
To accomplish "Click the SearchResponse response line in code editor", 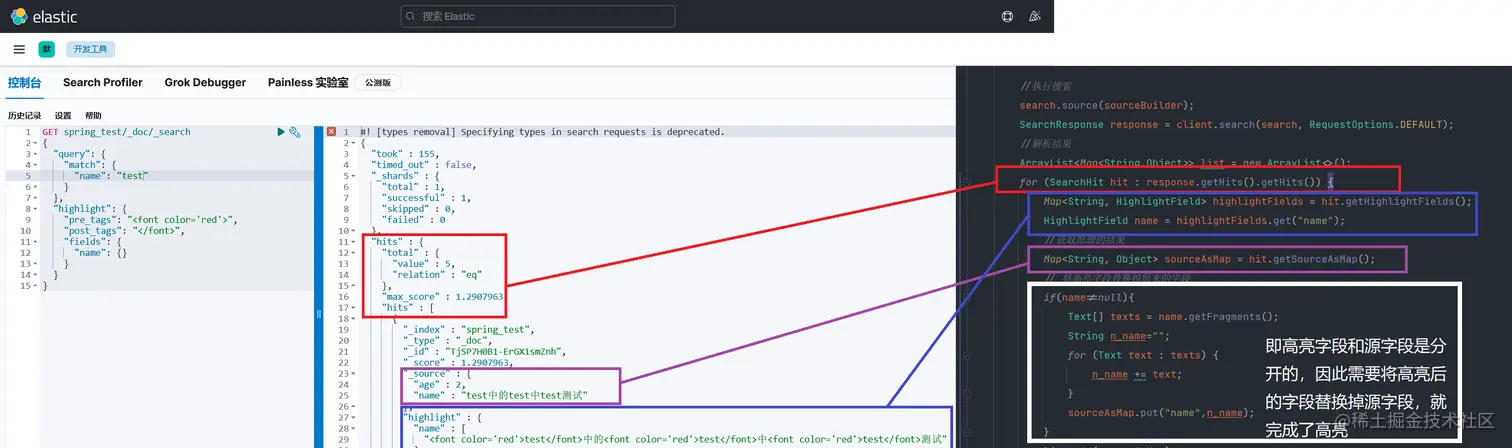I will 1236,124.
